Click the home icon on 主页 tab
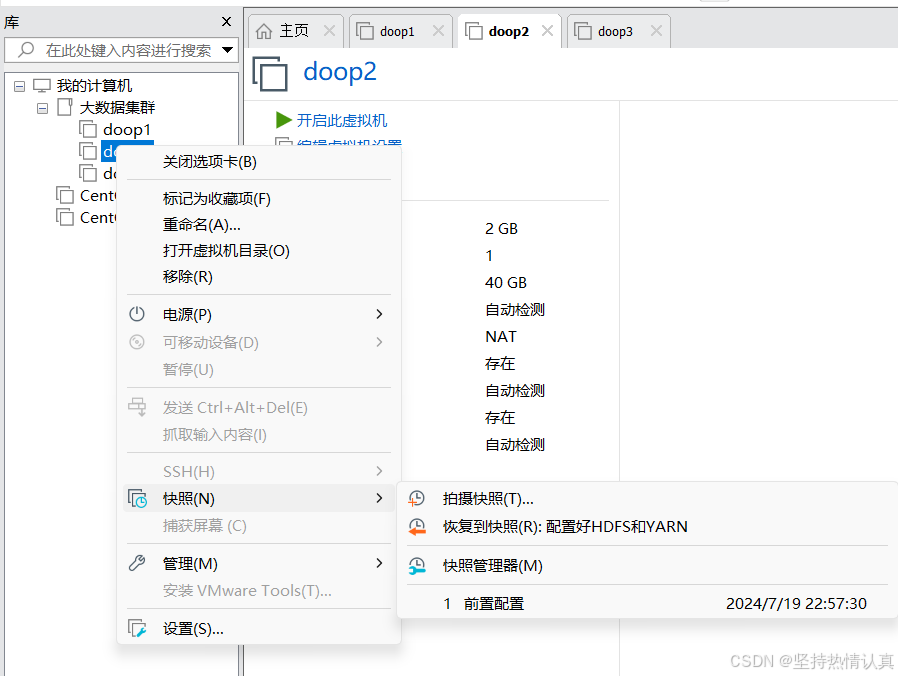The image size is (898, 676). pos(263,31)
